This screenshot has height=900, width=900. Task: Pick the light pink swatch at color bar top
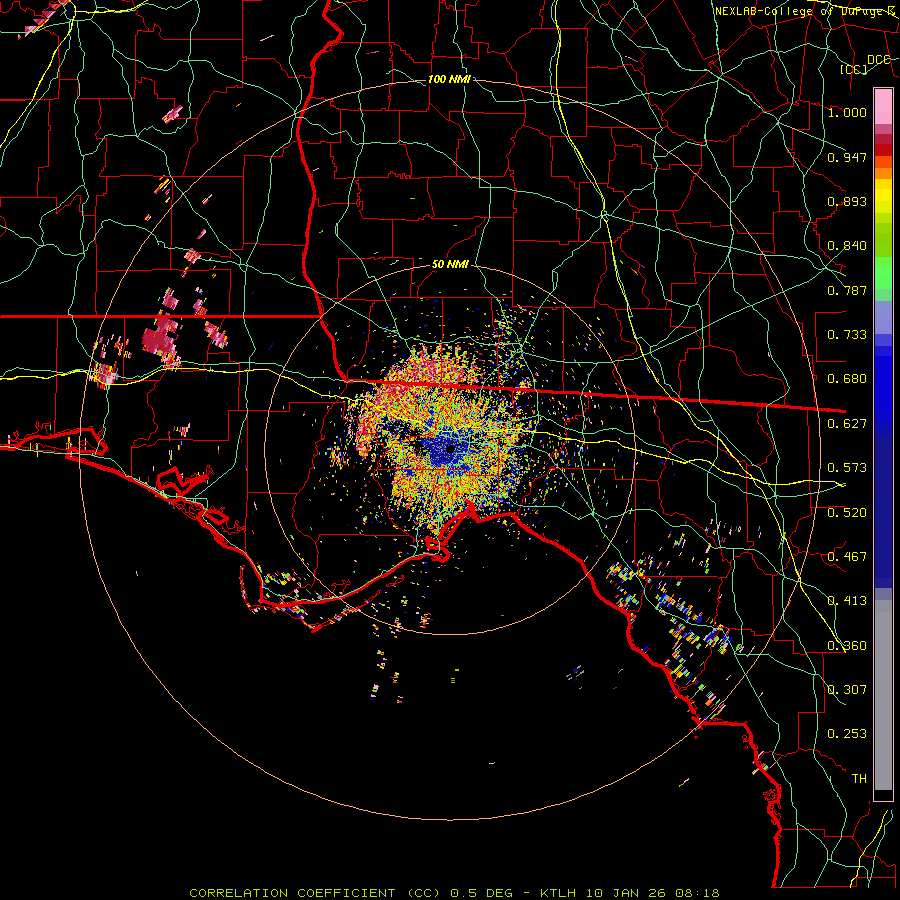click(883, 106)
